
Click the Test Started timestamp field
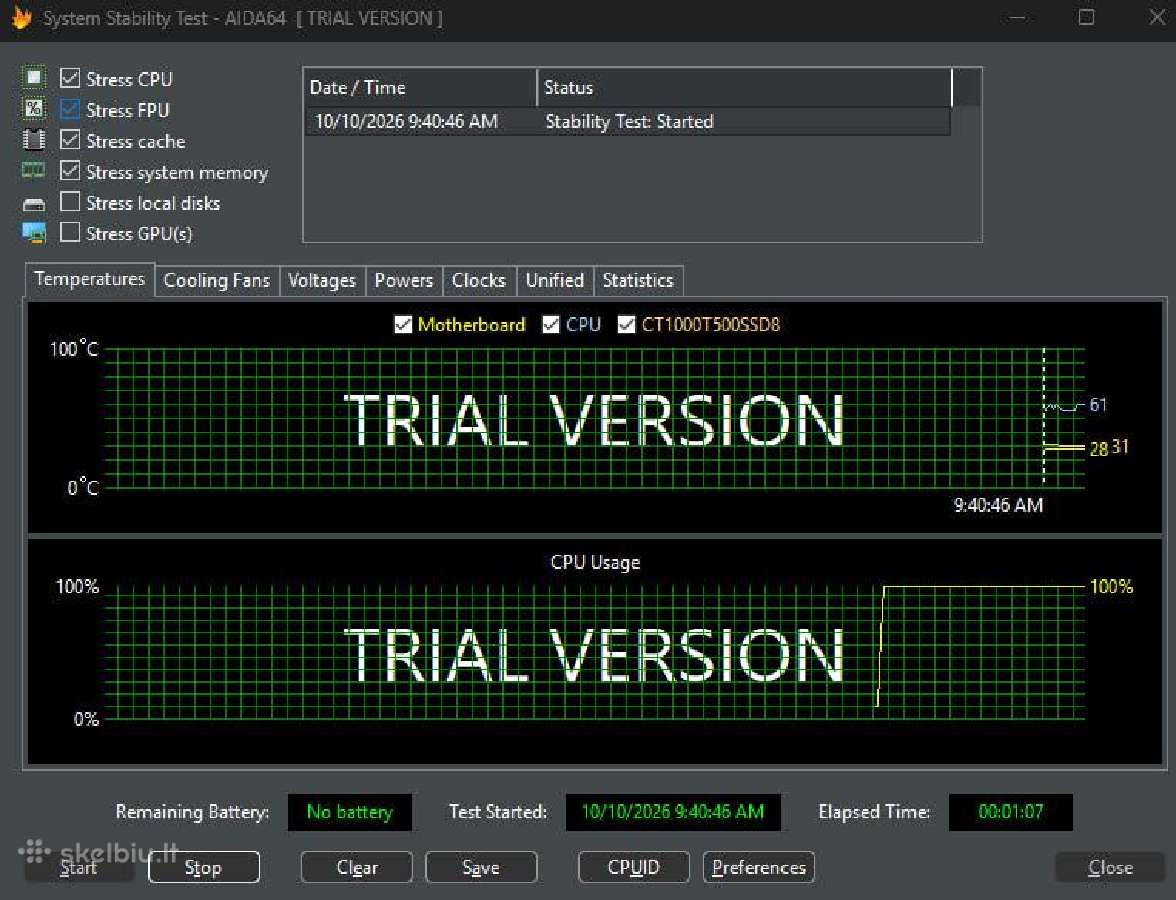tap(673, 812)
